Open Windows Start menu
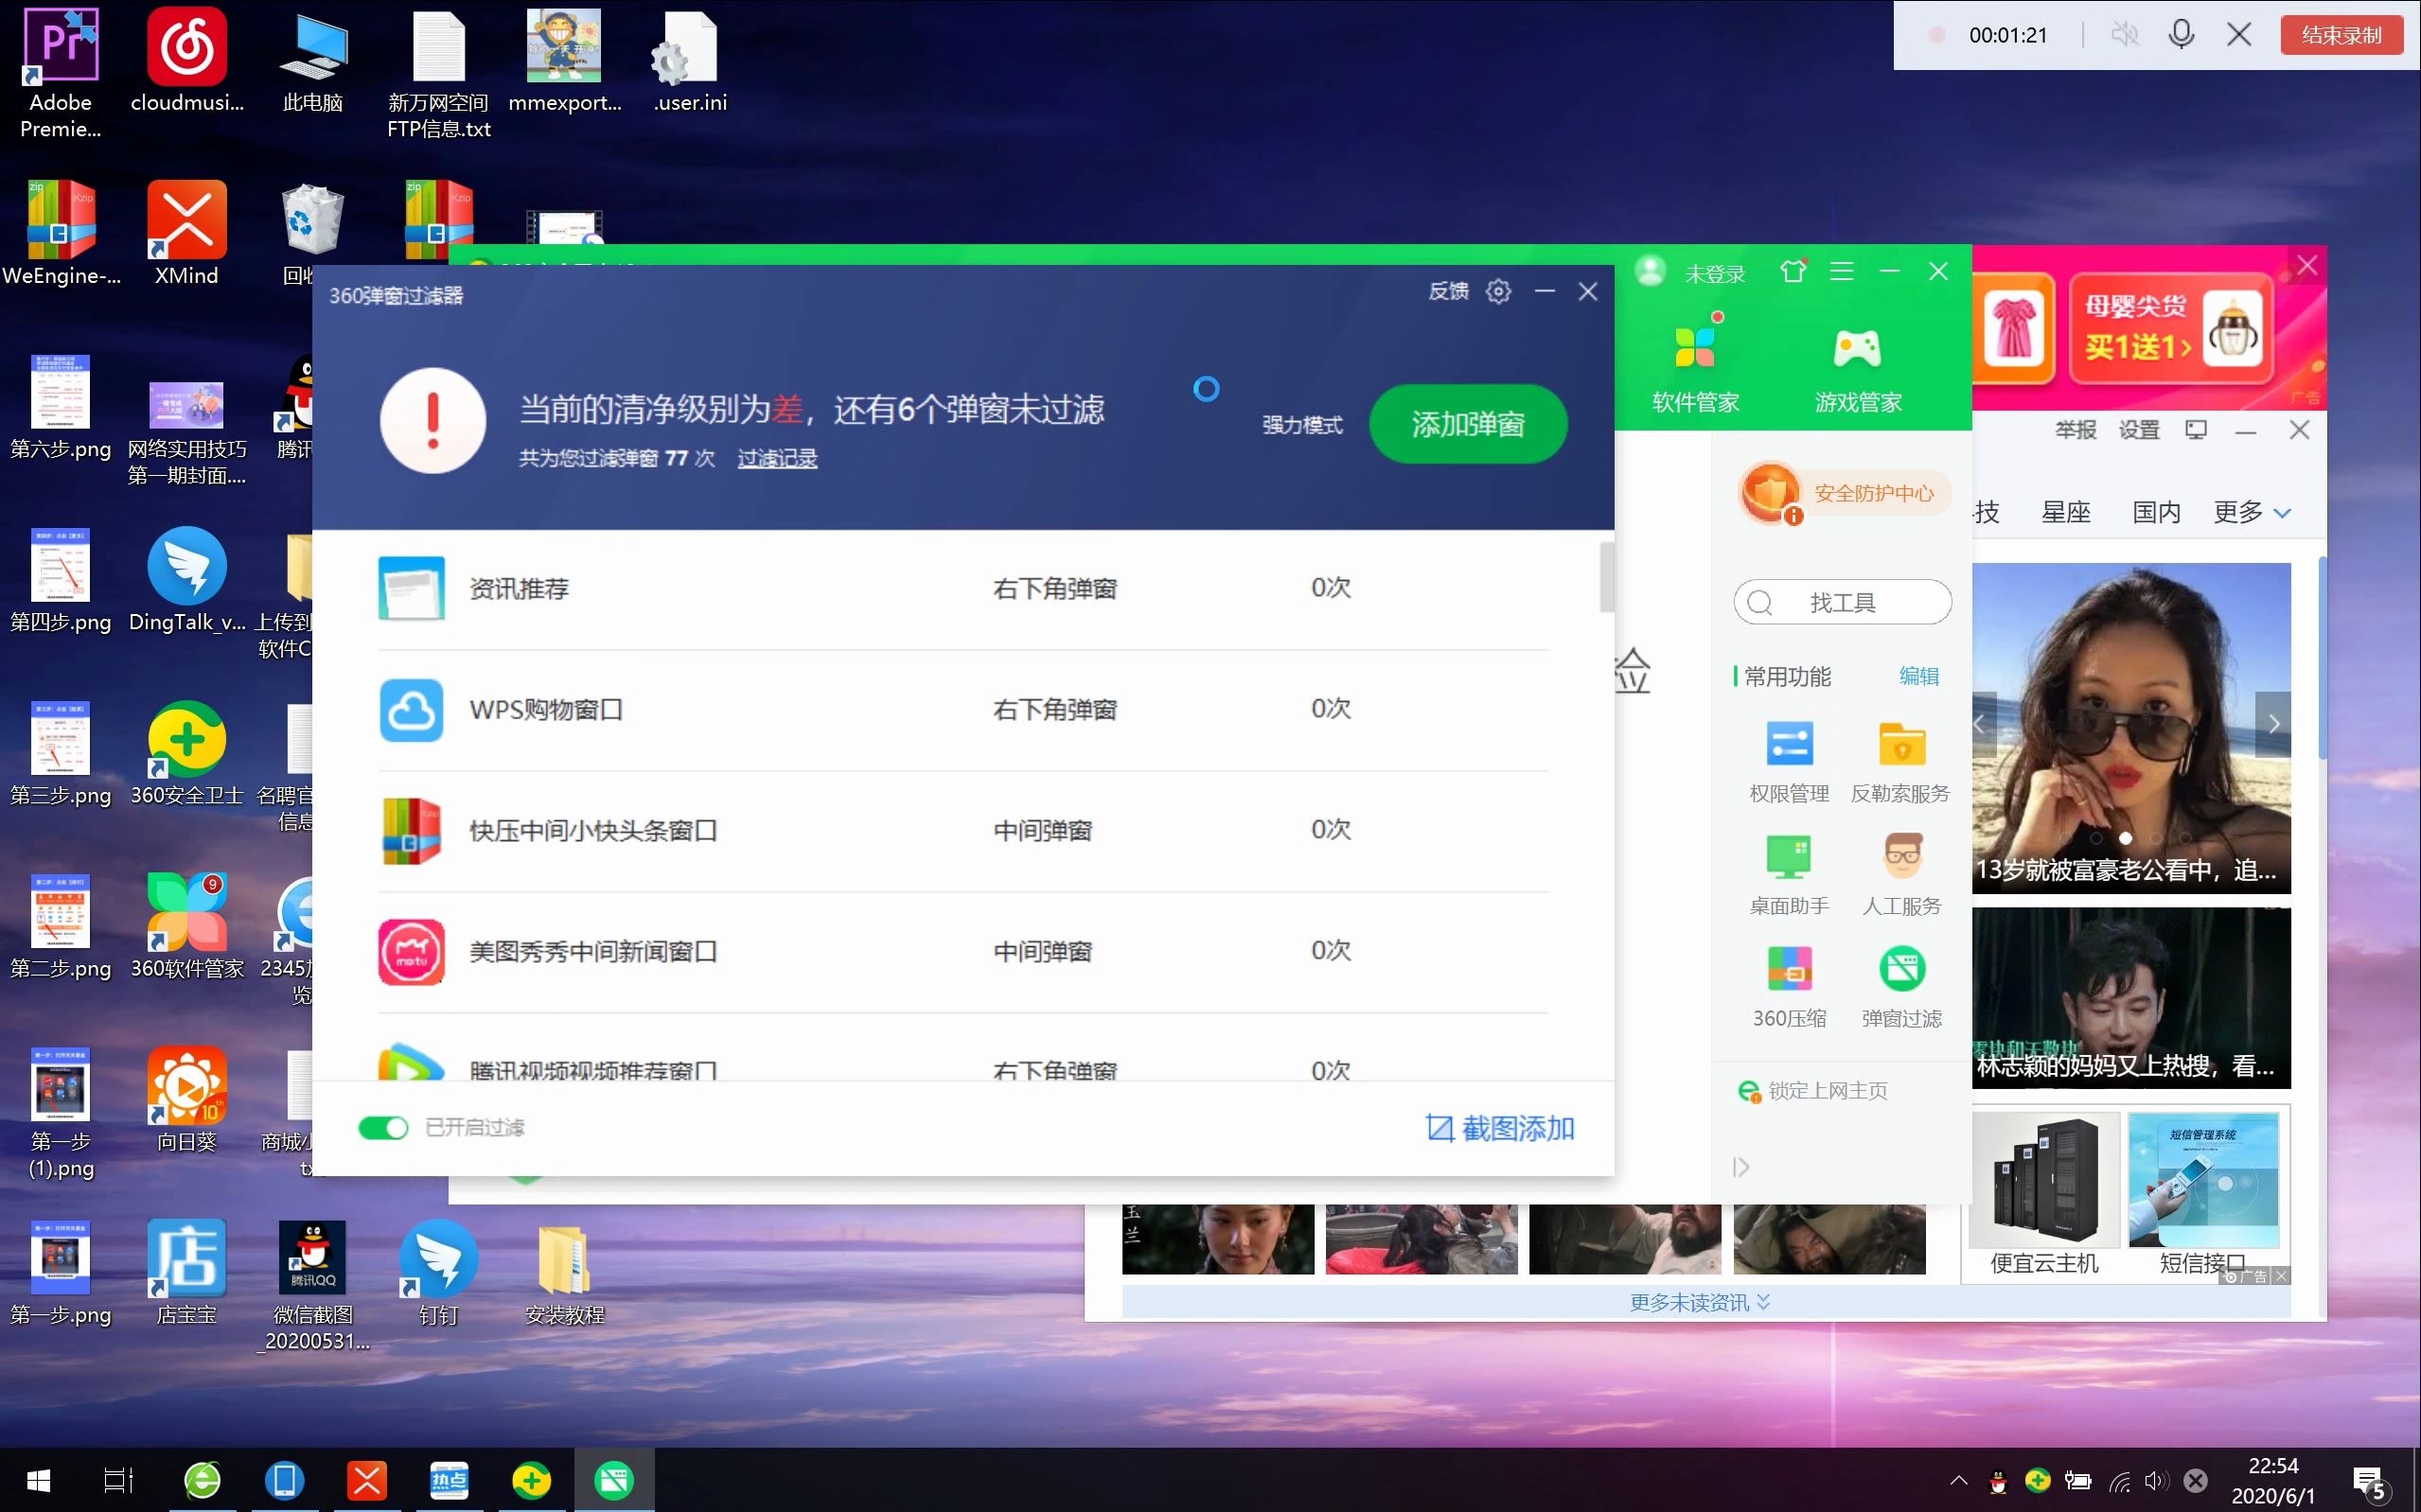Viewport: 2421px width, 1512px height. 38,1480
